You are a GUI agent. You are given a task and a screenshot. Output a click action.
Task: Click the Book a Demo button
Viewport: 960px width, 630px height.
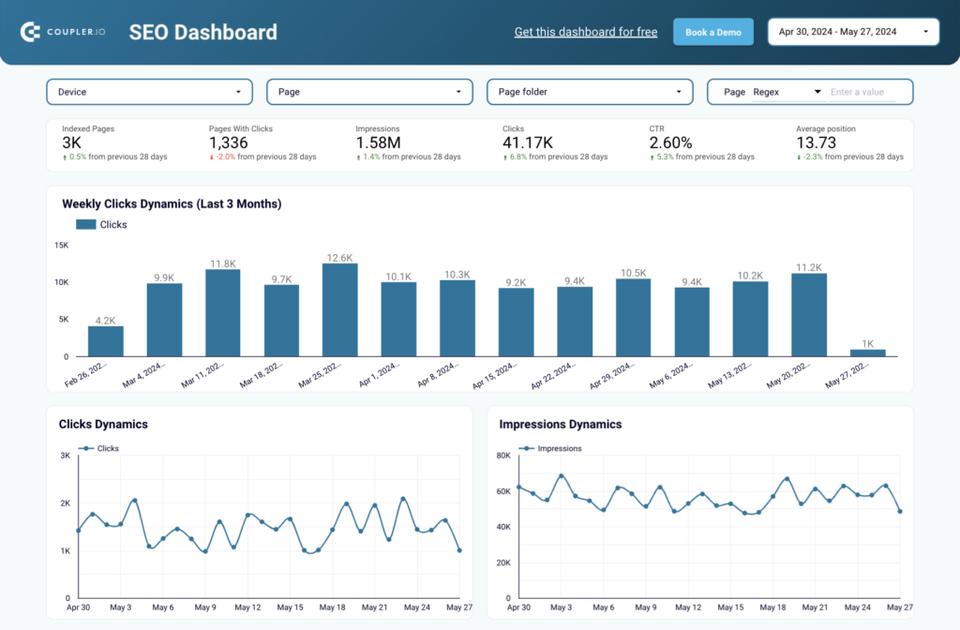coord(713,32)
